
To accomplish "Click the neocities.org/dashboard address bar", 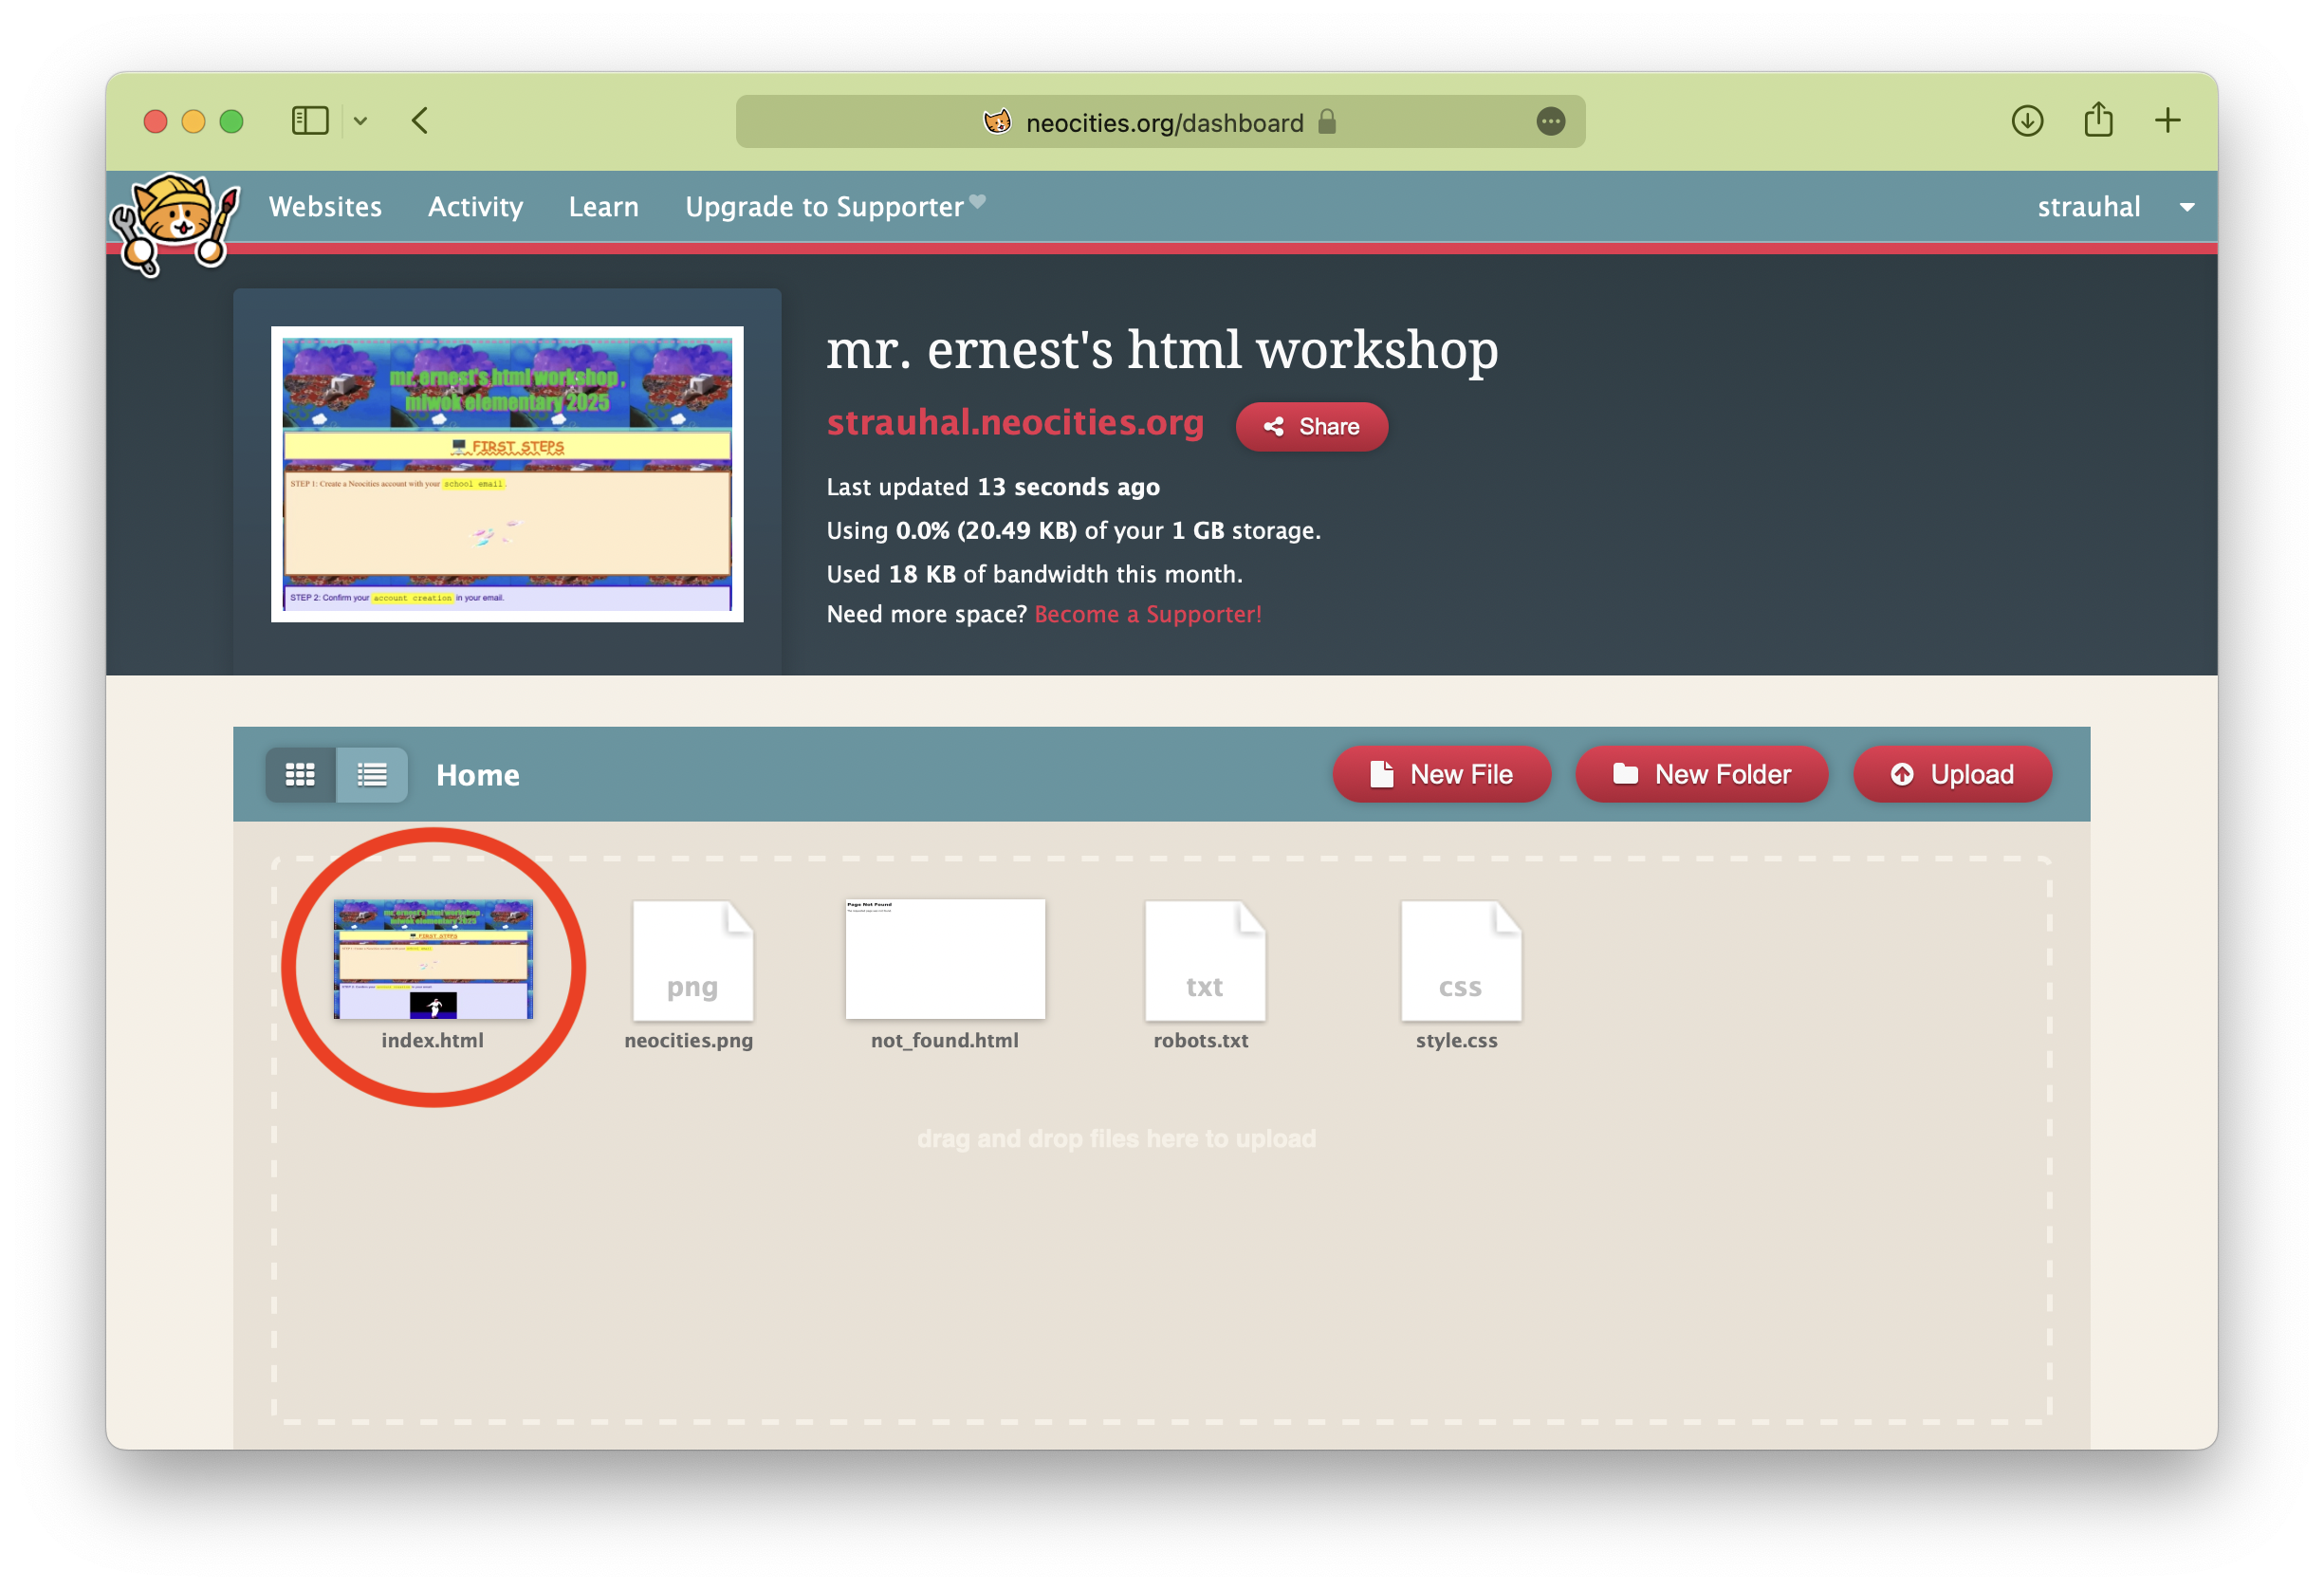I will click(1160, 122).
